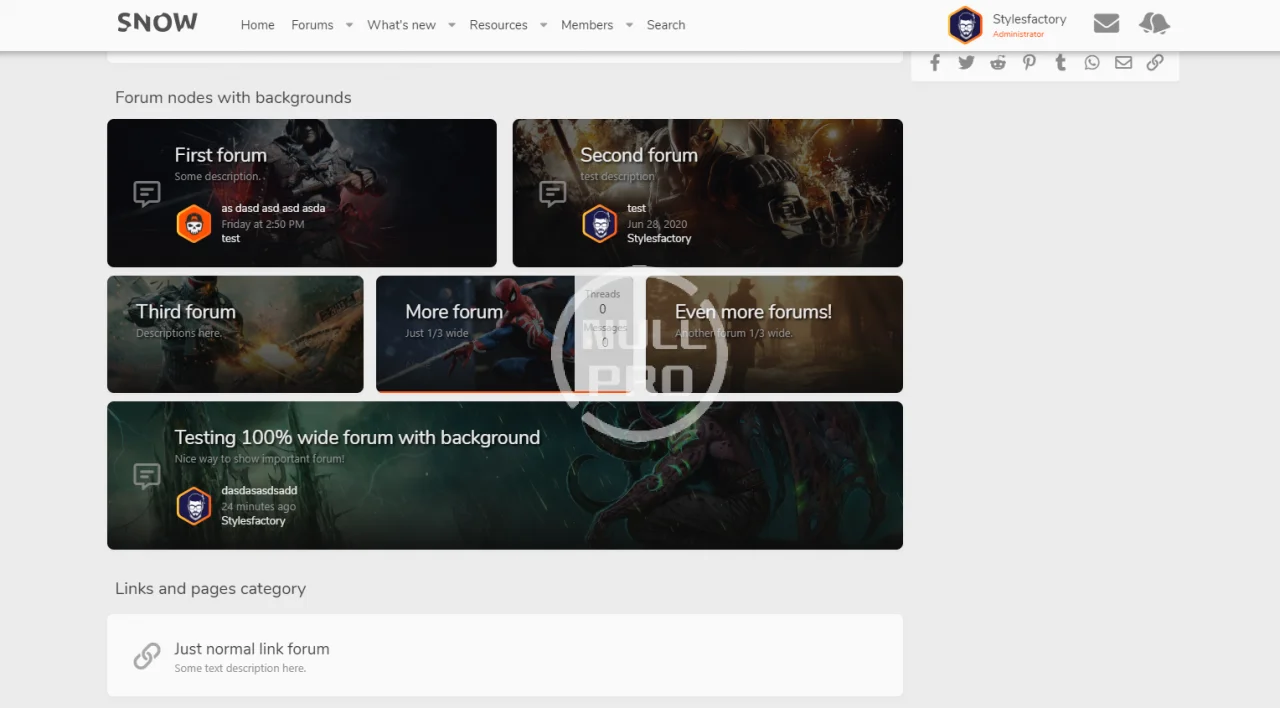Open the Search menu item
The height and width of the screenshot is (708, 1280).
(x=666, y=25)
